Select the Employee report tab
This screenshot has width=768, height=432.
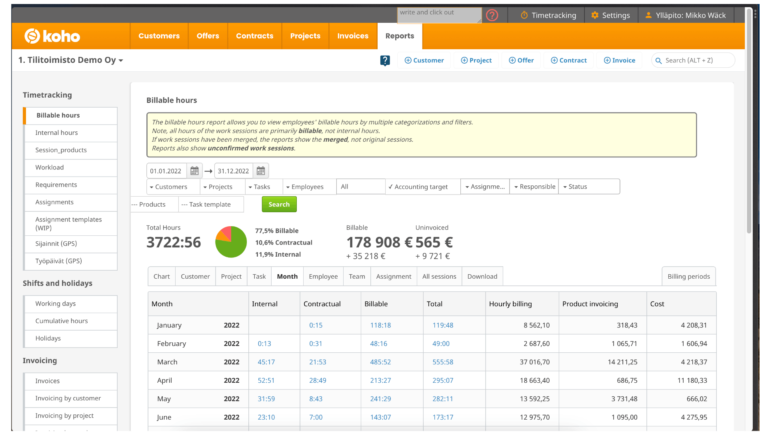323,276
